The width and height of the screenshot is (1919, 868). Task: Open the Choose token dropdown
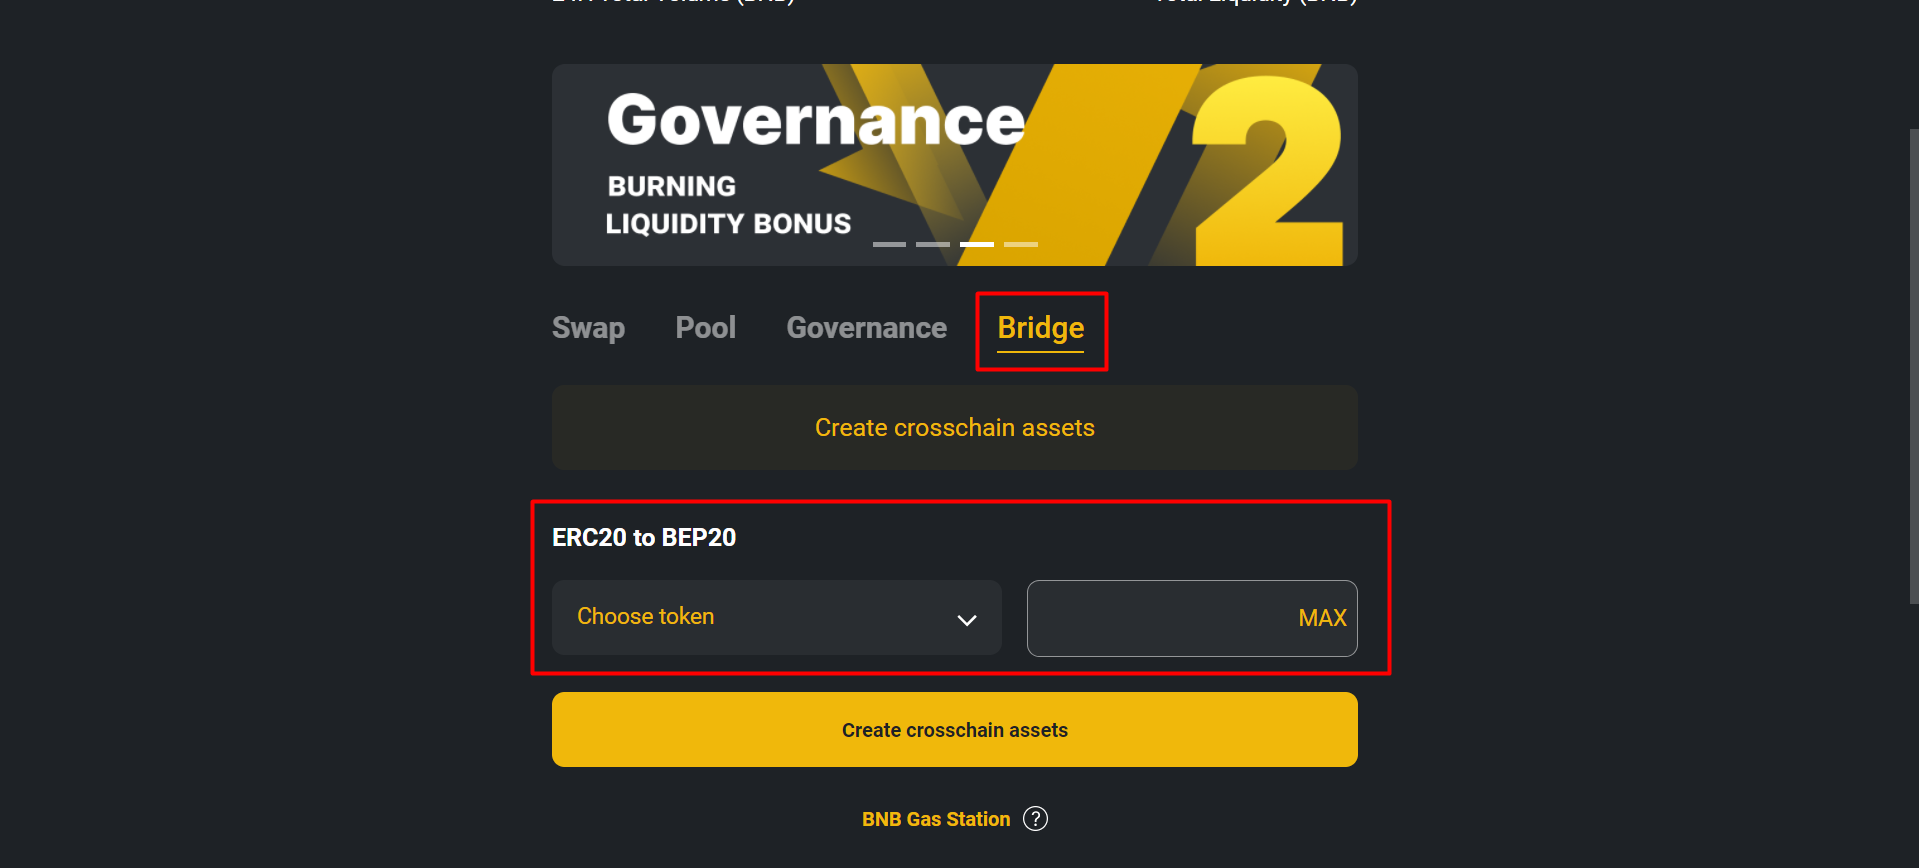click(x=776, y=618)
